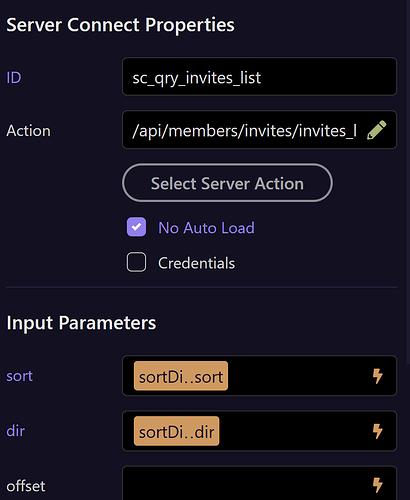Click the Input Parameters section heading

click(81, 323)
